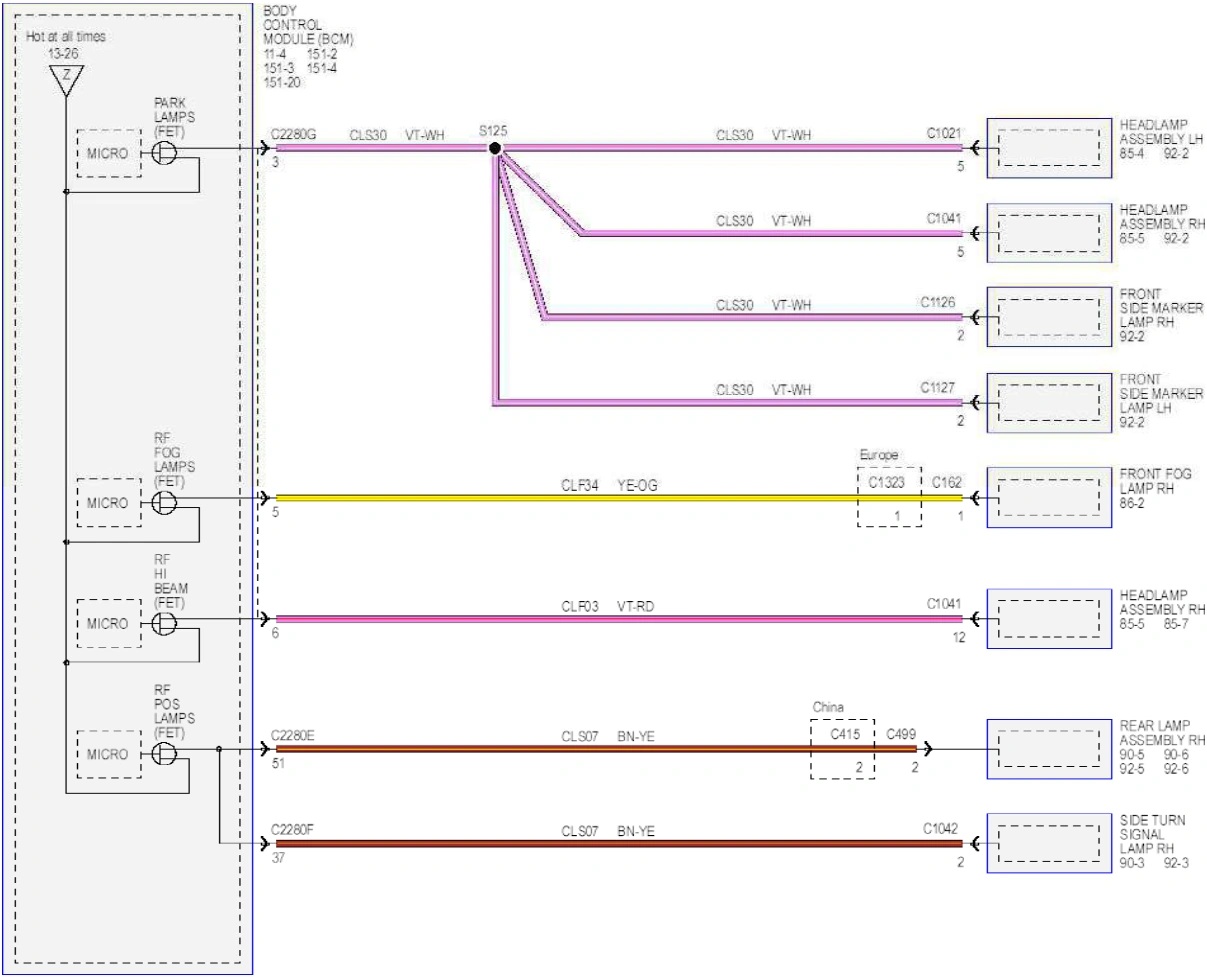
Task: Click the SIDE TURN SIGNAL LAMP RH component box
Action: [1049, 844]
